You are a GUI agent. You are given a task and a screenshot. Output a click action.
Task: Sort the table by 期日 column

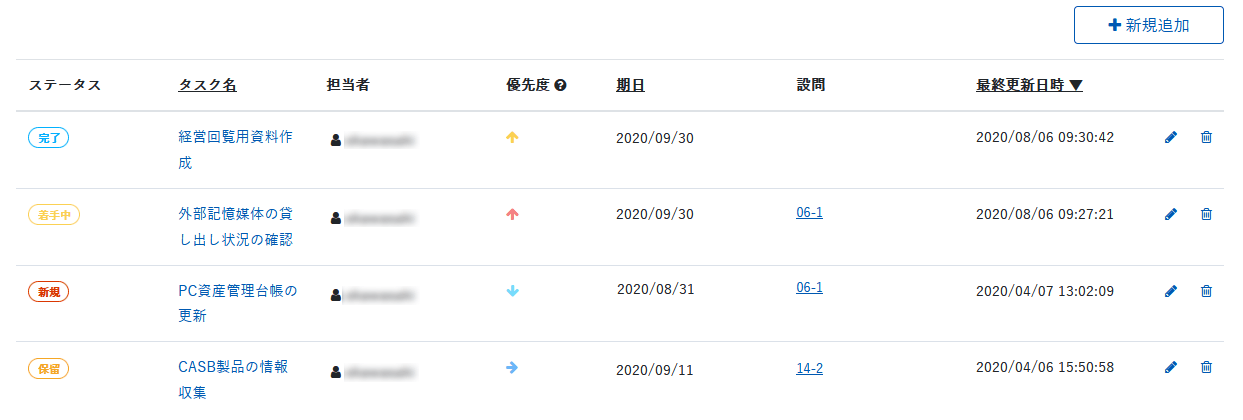[630, 85]
